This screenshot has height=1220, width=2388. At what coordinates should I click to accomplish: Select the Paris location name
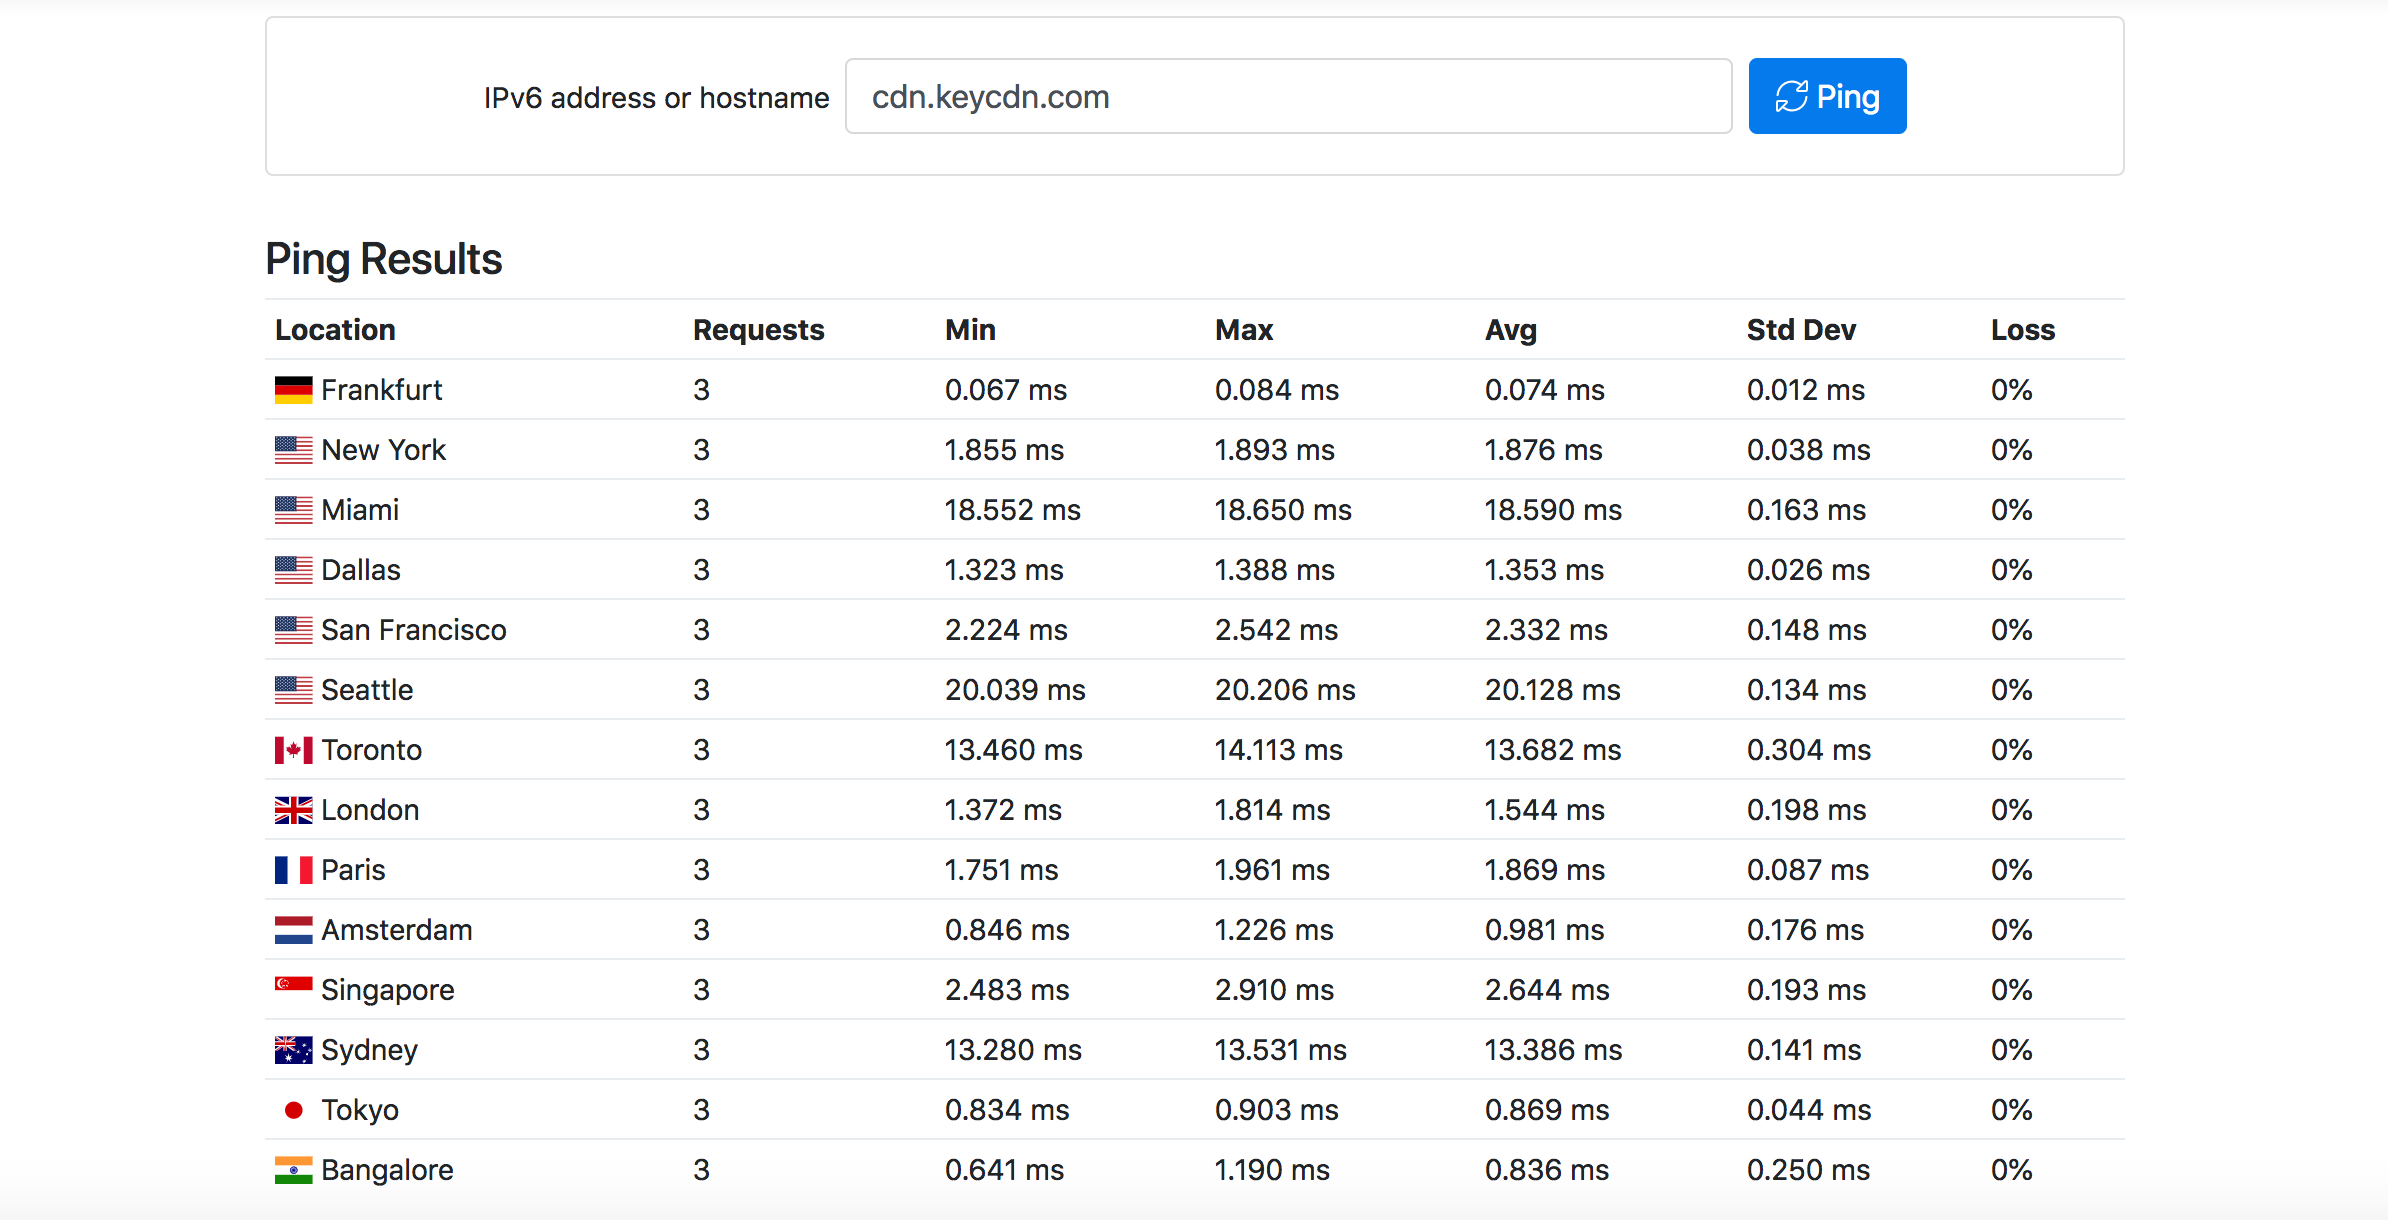(x=353, y=870)
